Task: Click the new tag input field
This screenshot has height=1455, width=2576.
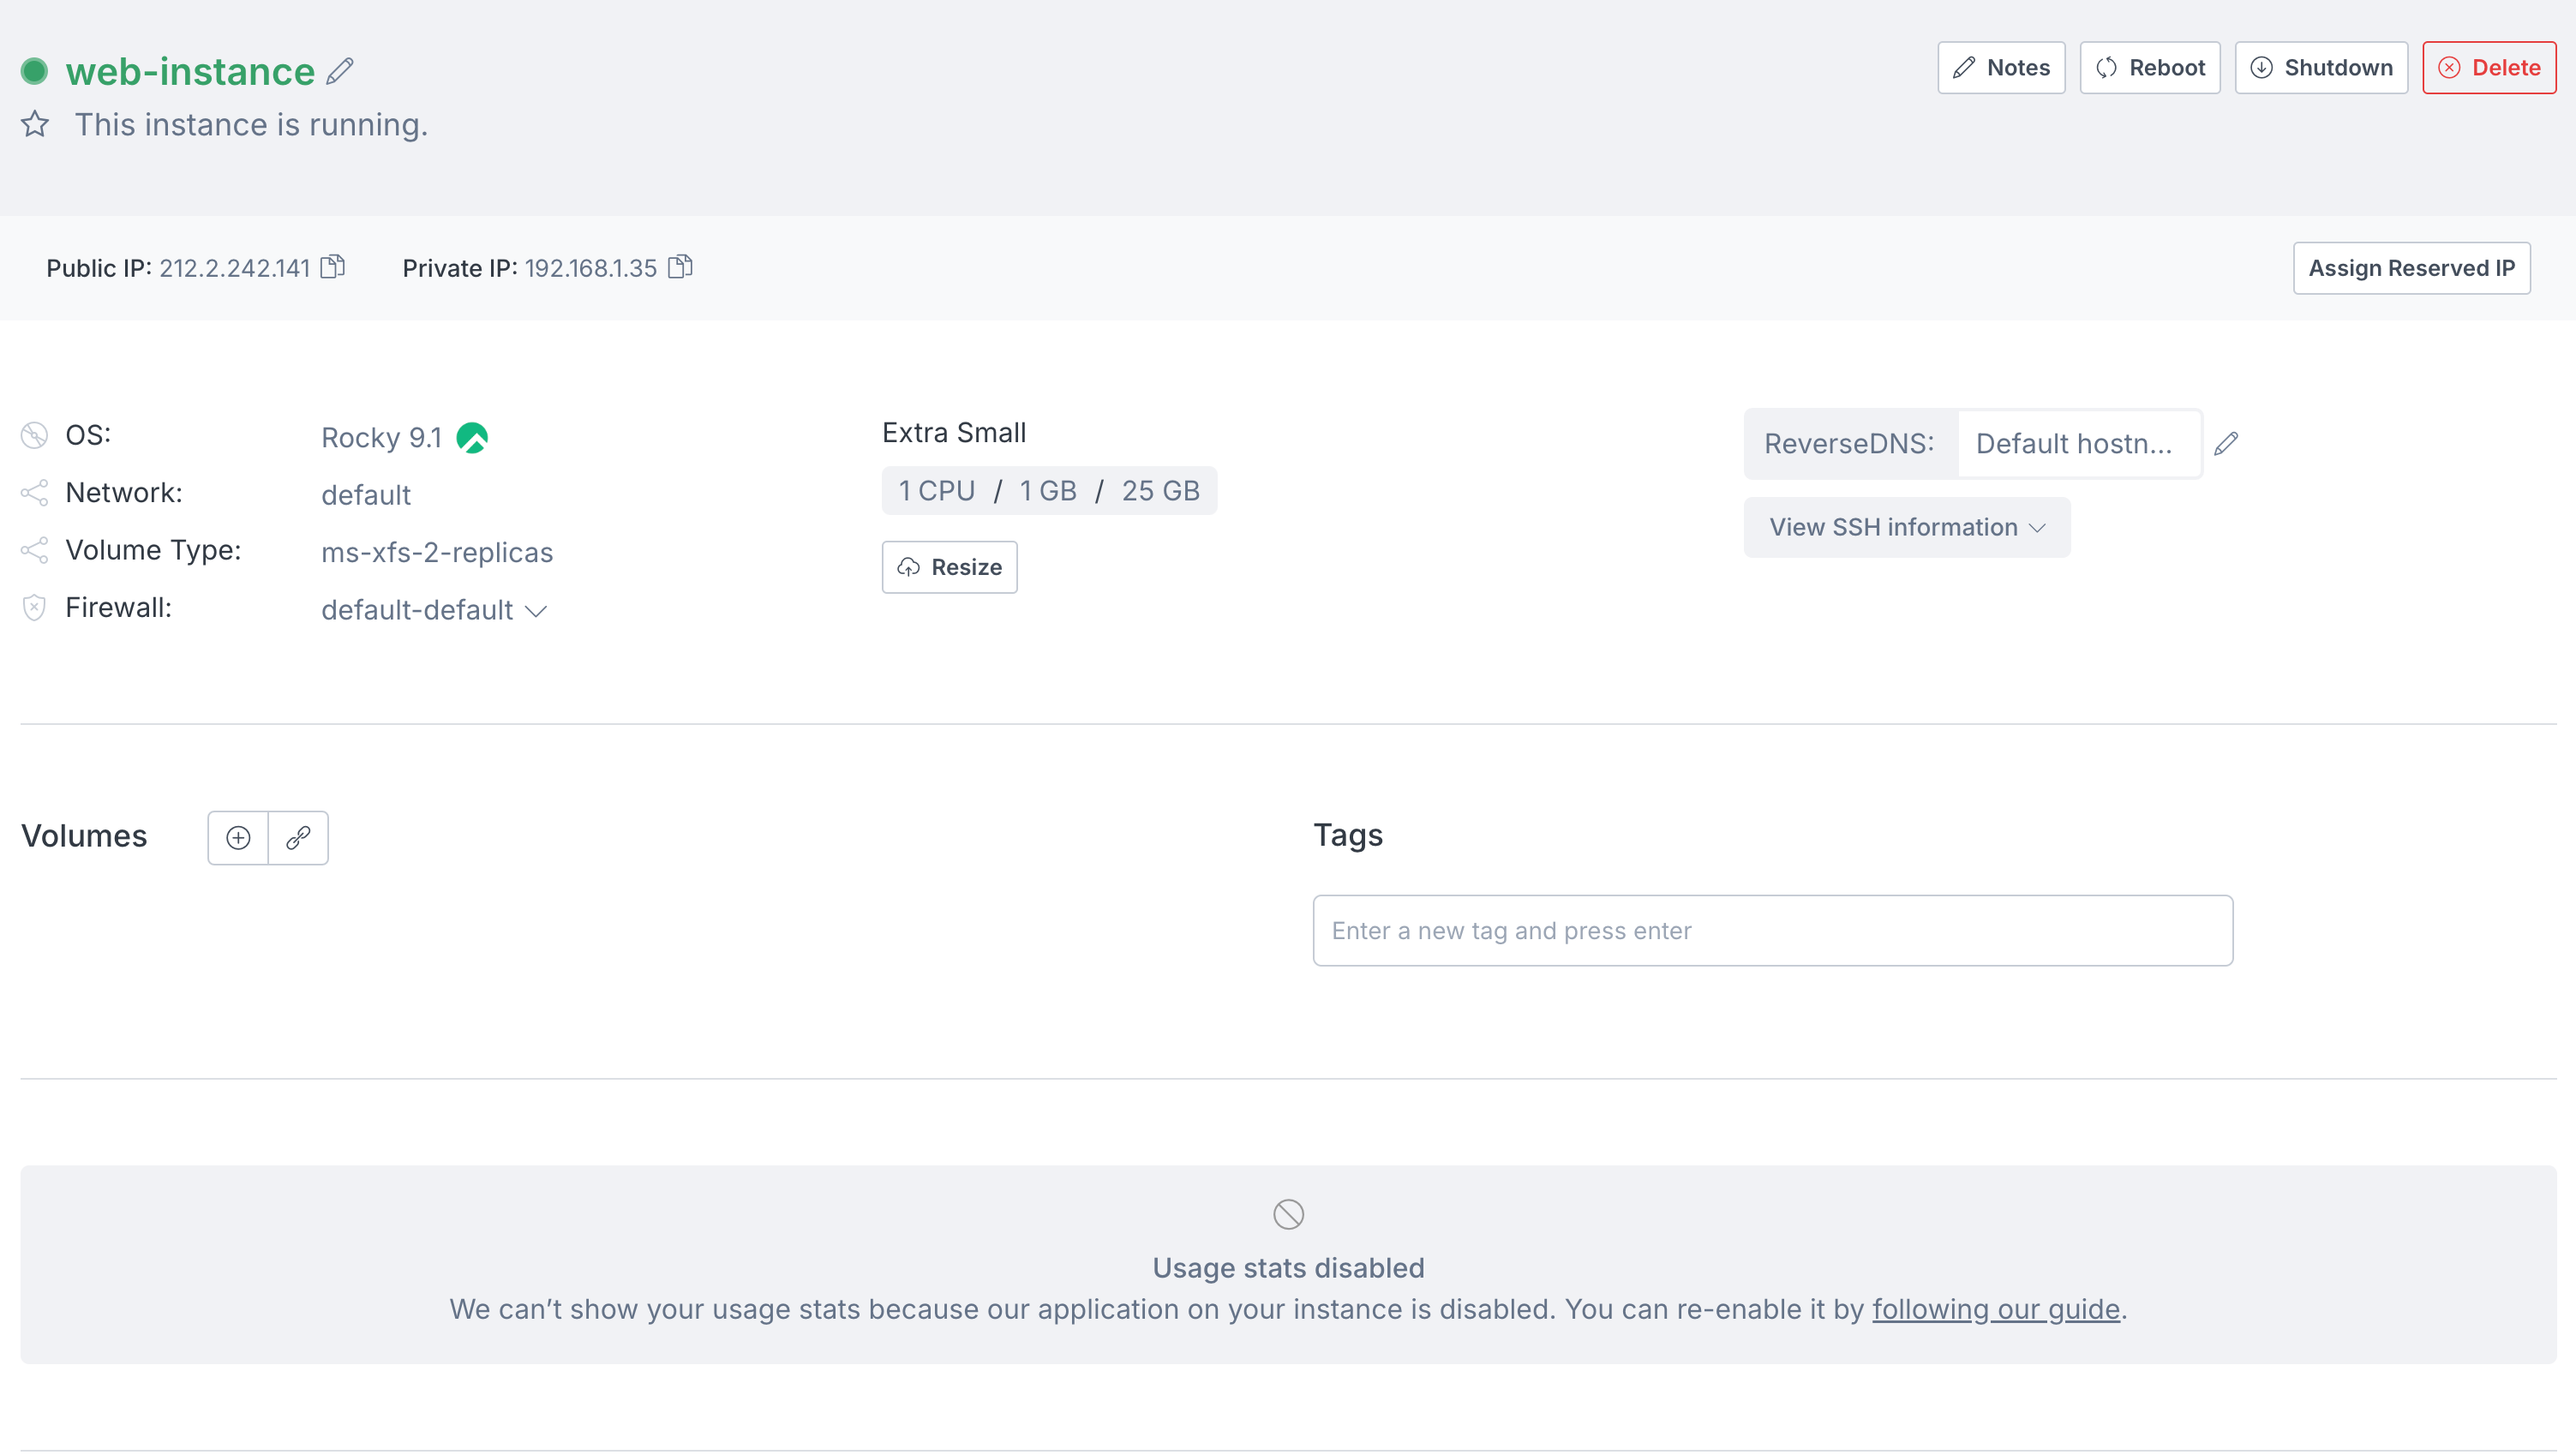Action: pos(1772,930)
